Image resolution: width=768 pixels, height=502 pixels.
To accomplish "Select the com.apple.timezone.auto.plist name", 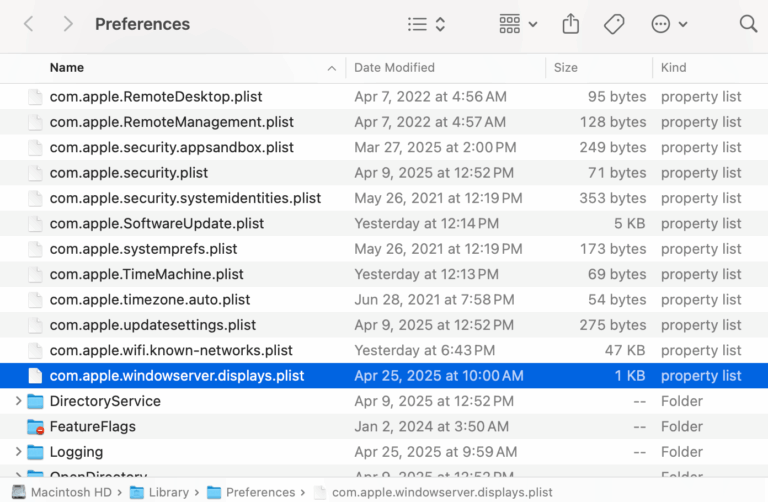I will pos(150,300).
